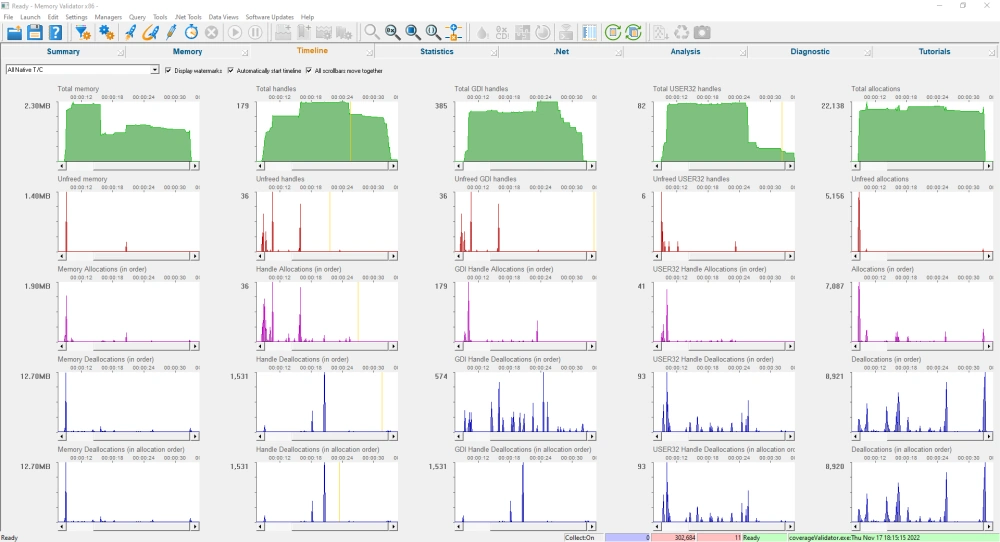Click the pause collection button

tap(255, 33)
